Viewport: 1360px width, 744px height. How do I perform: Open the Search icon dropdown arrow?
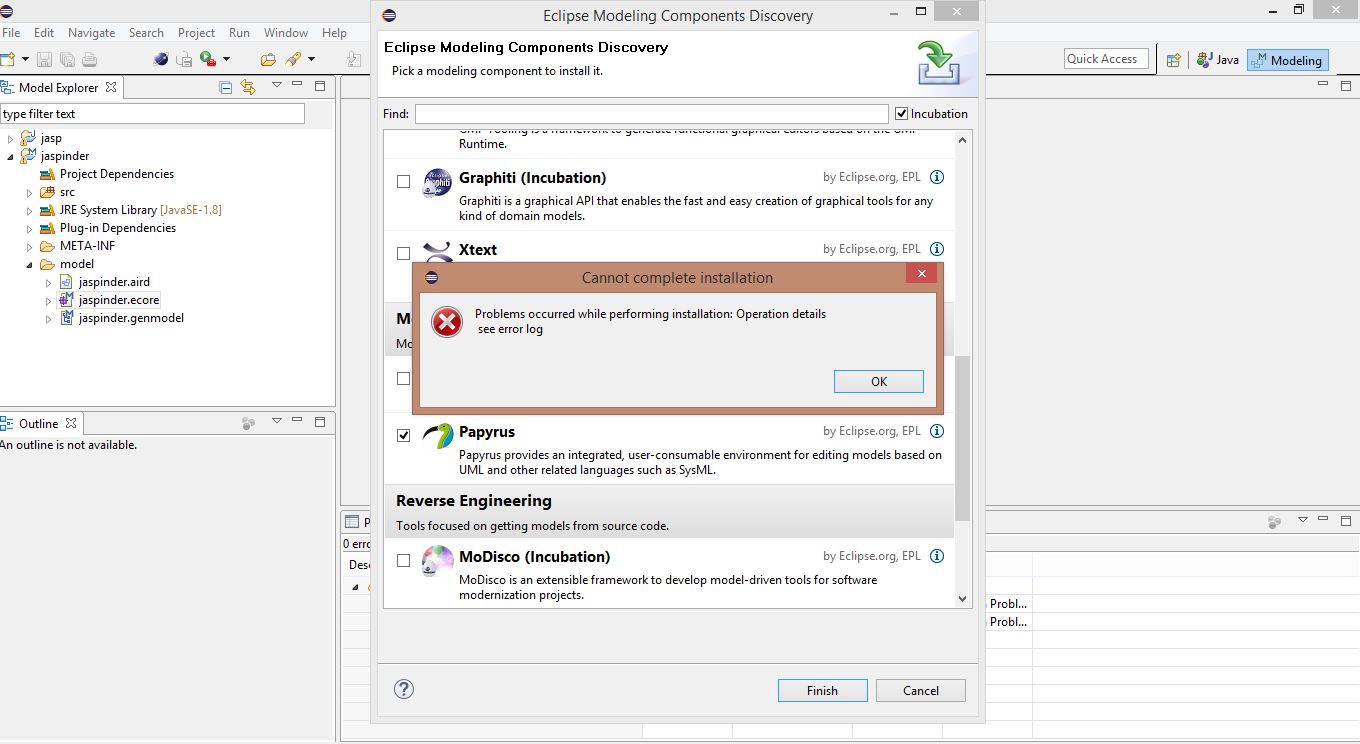point(311,60)
